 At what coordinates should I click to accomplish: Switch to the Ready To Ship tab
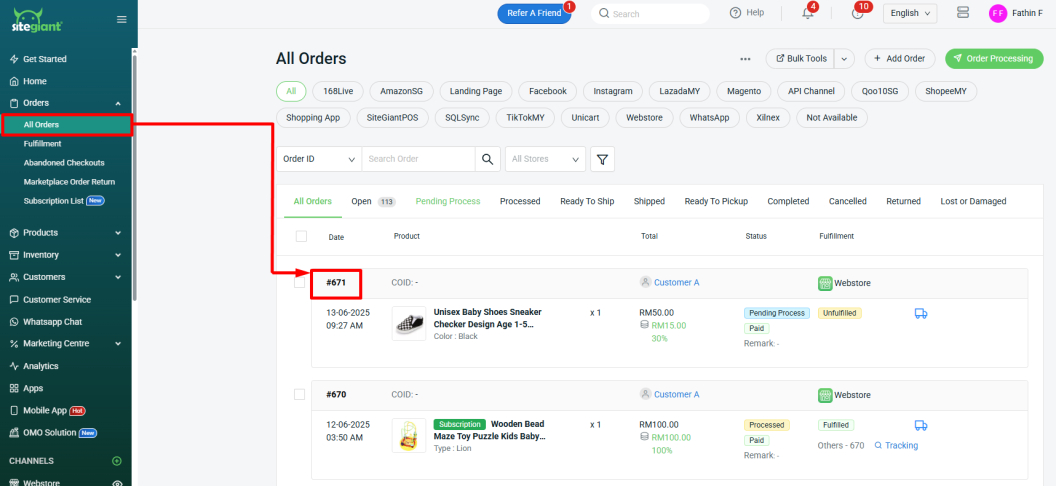click(x=587, y=201)
